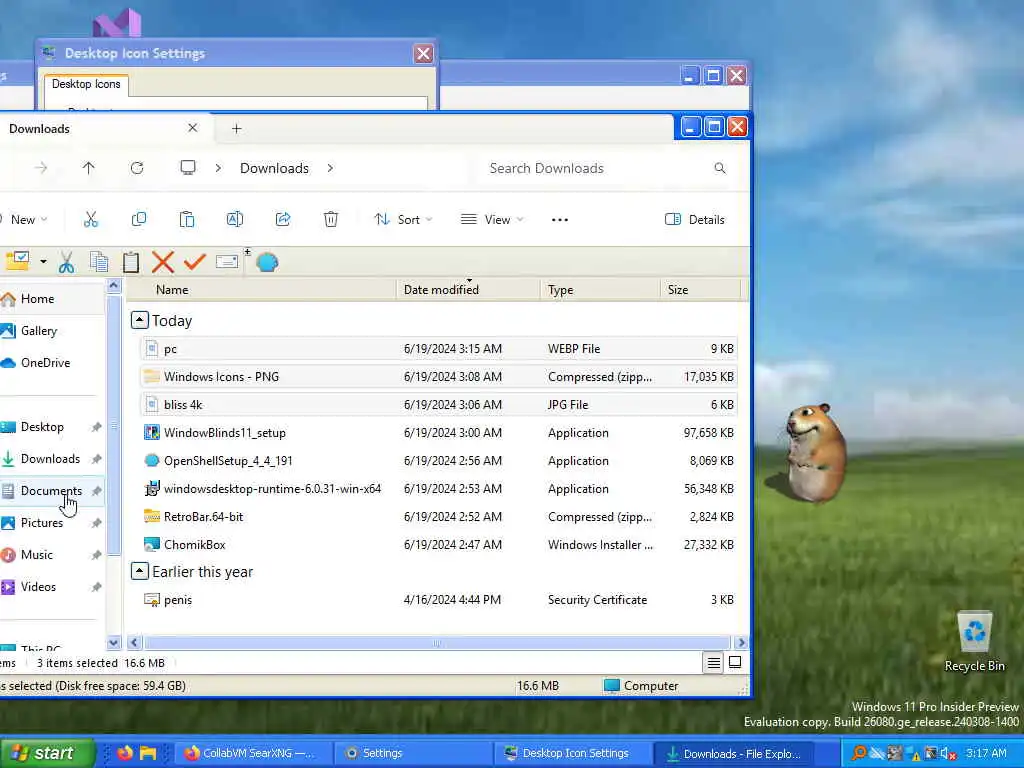Click the chevron after Downloads in the address bar
Image resolution: width=1024 pixels, height=768 pixels.
330,168
